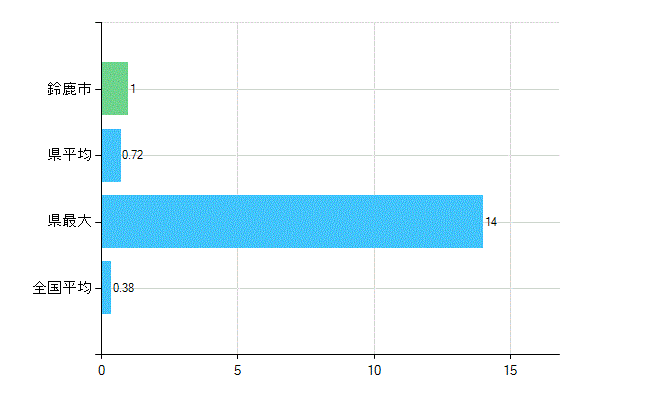Click the right end of the 県最大 bar
The image size is (650, 400).
(480, 221)
